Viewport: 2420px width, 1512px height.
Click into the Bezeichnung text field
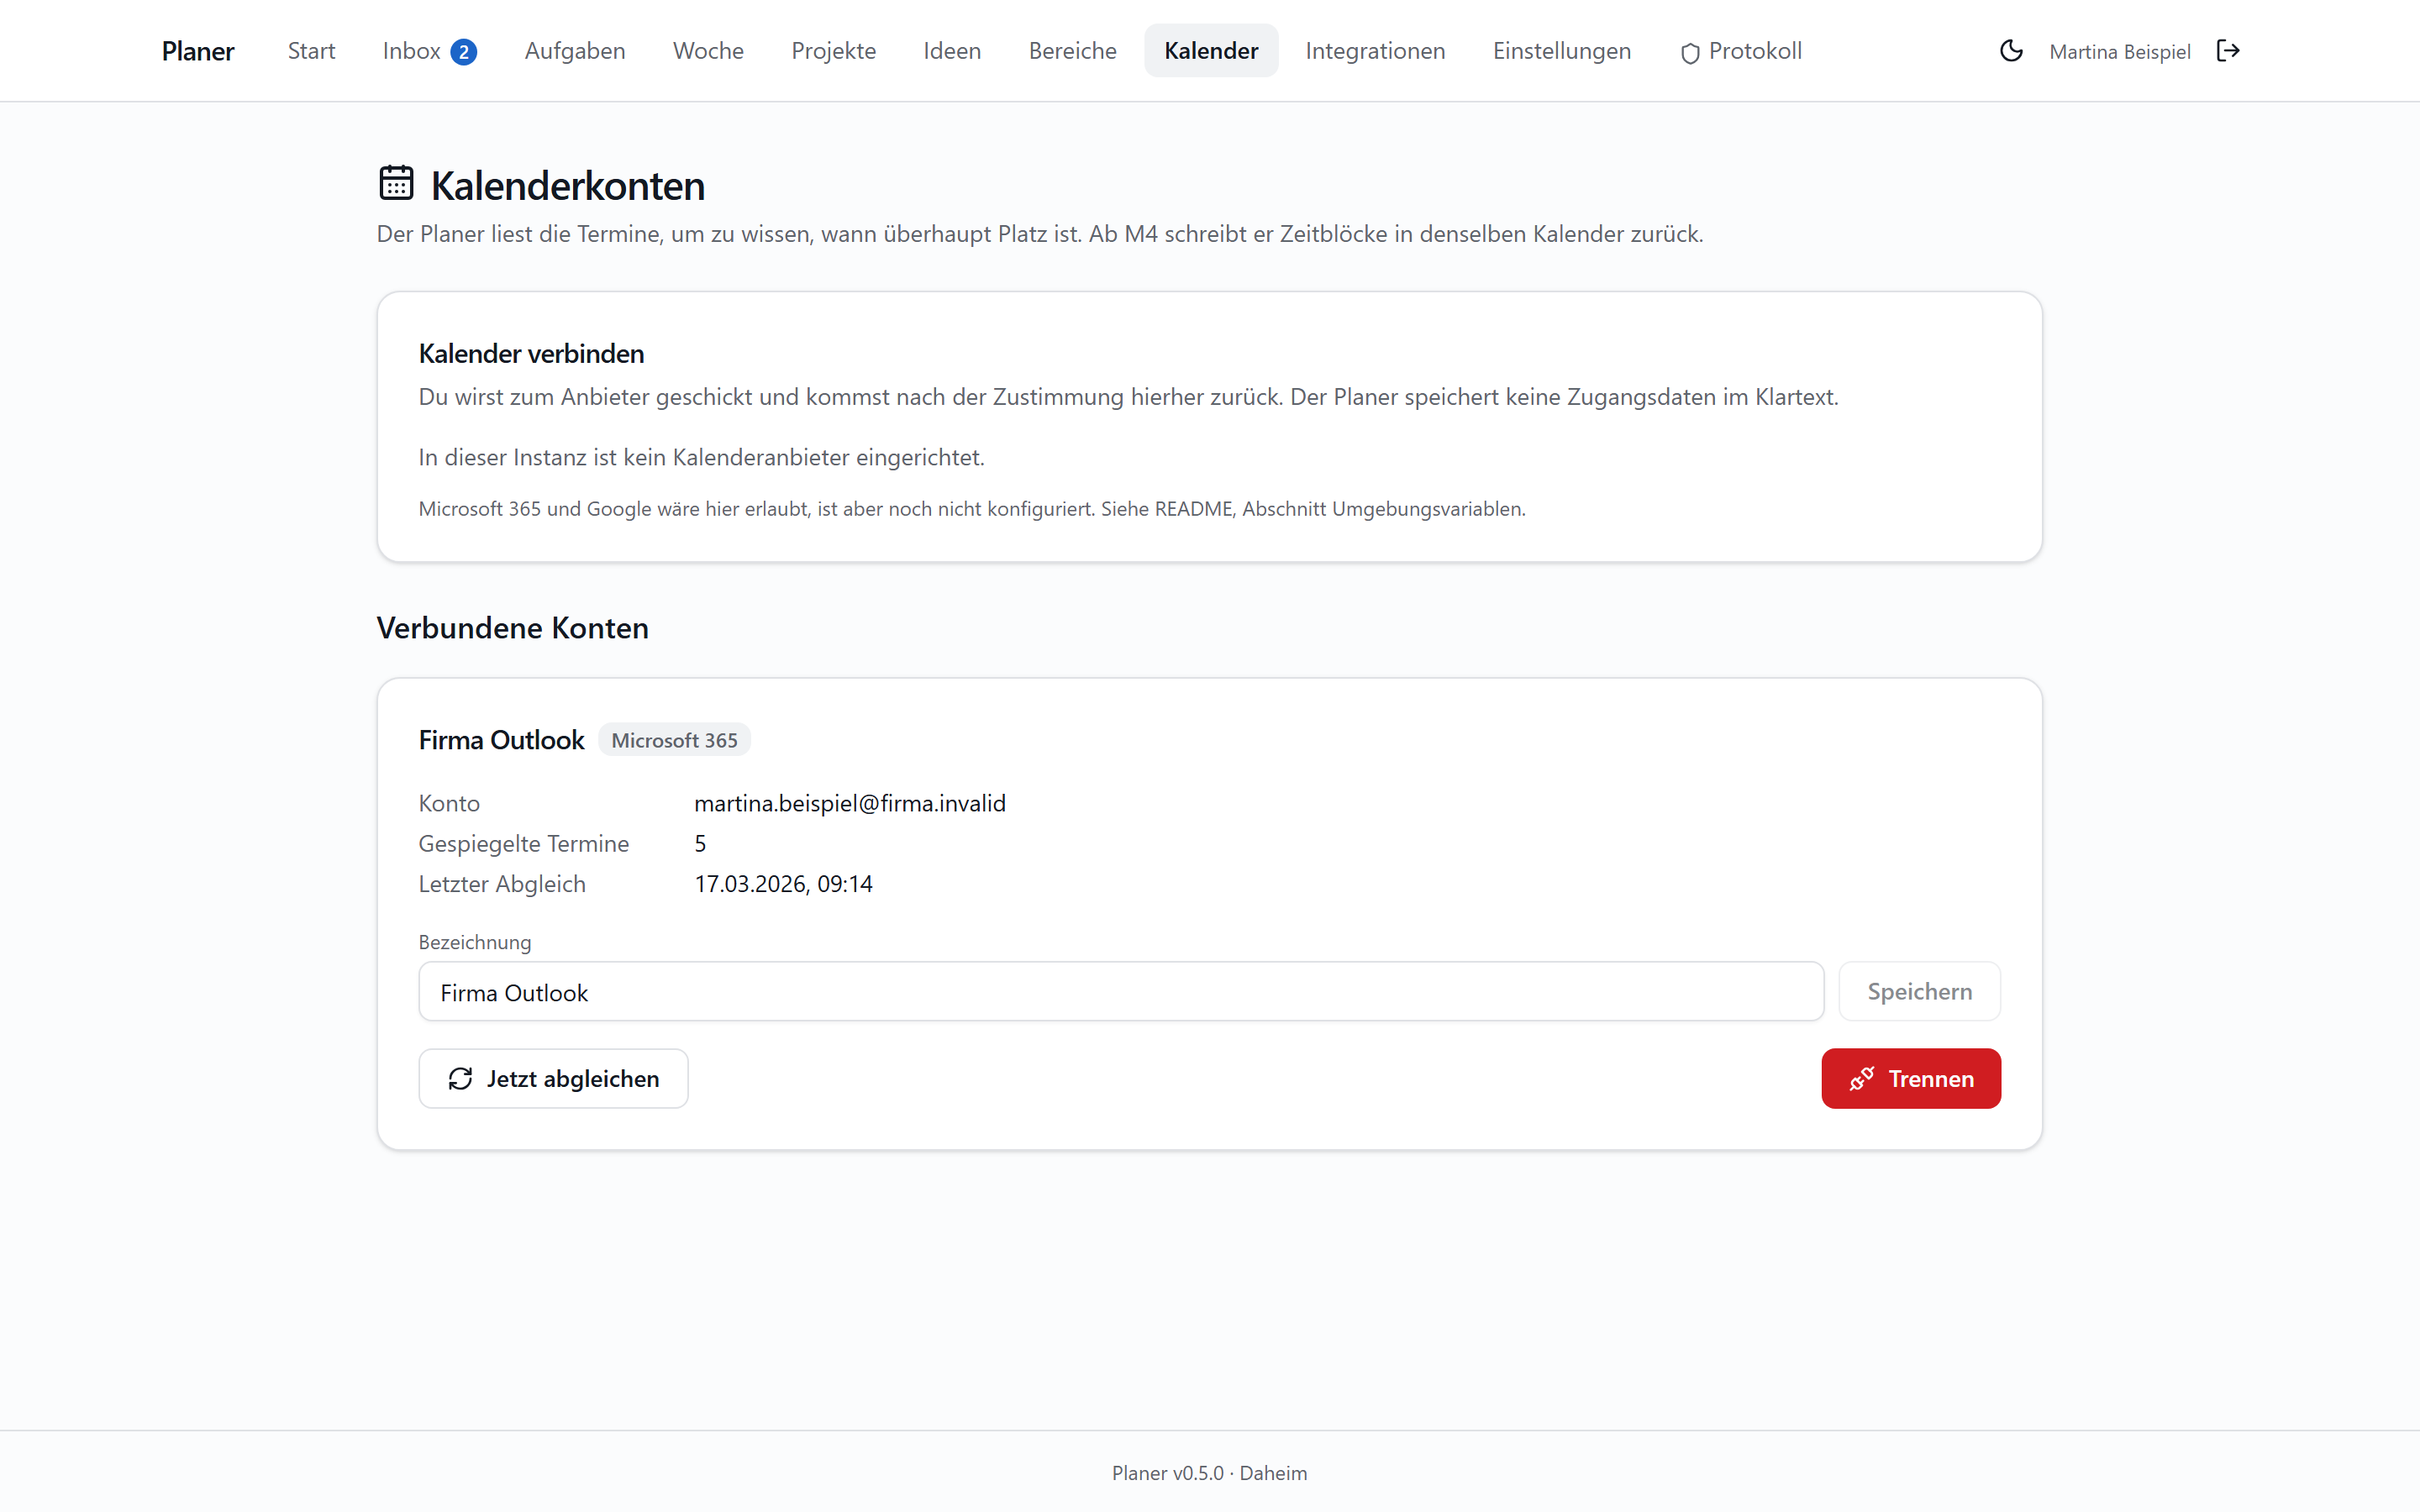pos(1121,992)
